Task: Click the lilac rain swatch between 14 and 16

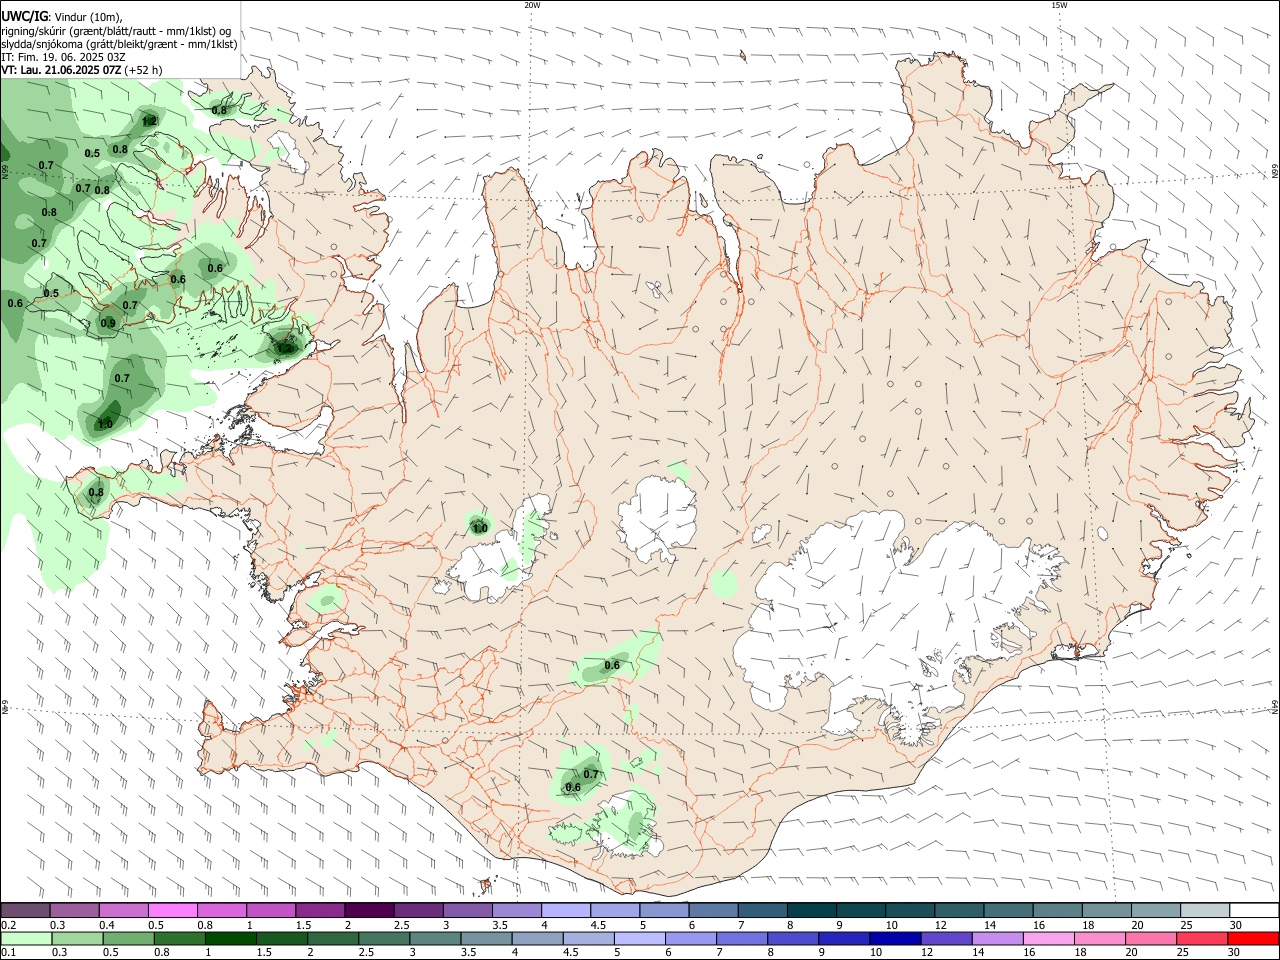Action: (x=997, y=939)
